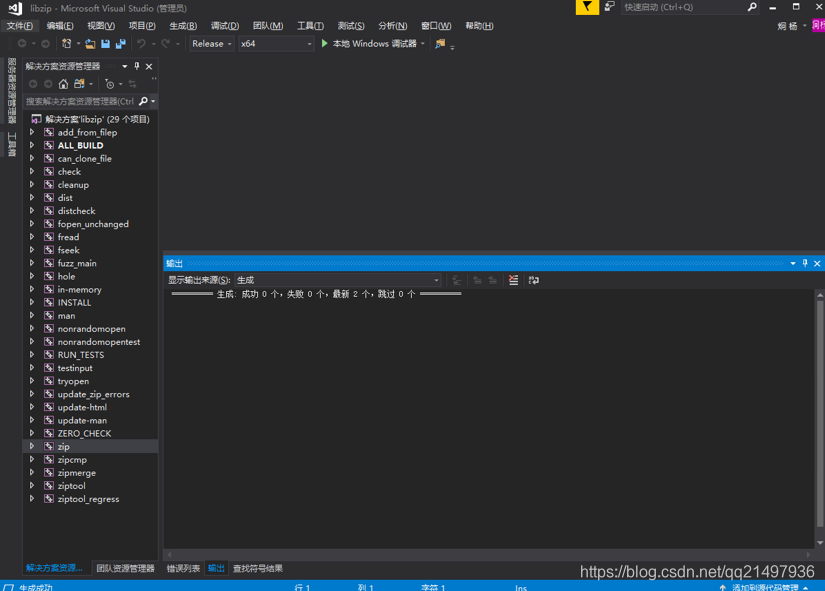This screenshot has height=591, width=825.
Task: Select the 解决方案'libzip' root node
Action: [x=91, y=119]
